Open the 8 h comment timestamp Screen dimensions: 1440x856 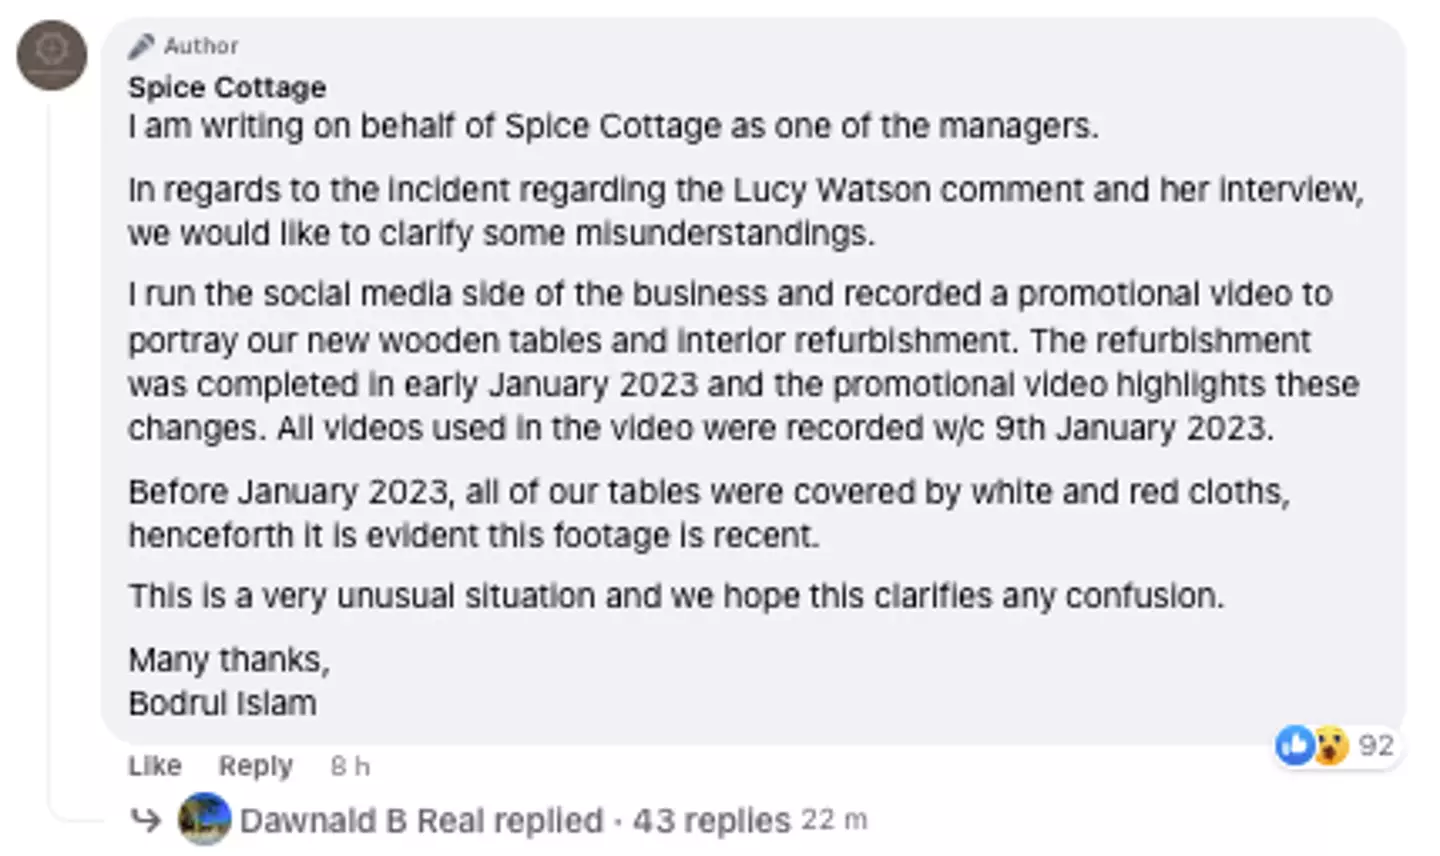(350, 766)
